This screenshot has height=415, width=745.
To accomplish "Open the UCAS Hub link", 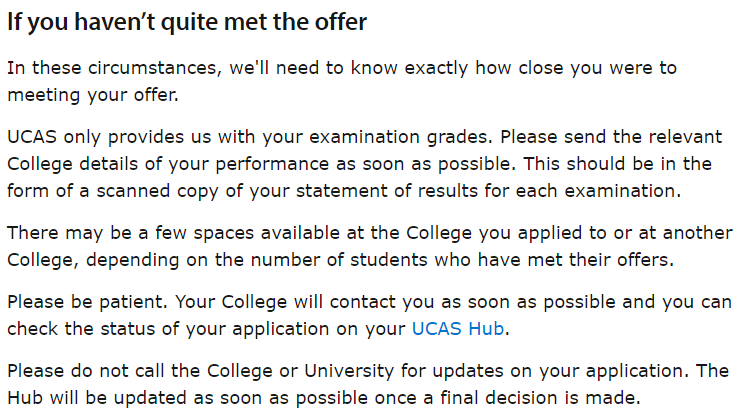I will tap(458, 328).
